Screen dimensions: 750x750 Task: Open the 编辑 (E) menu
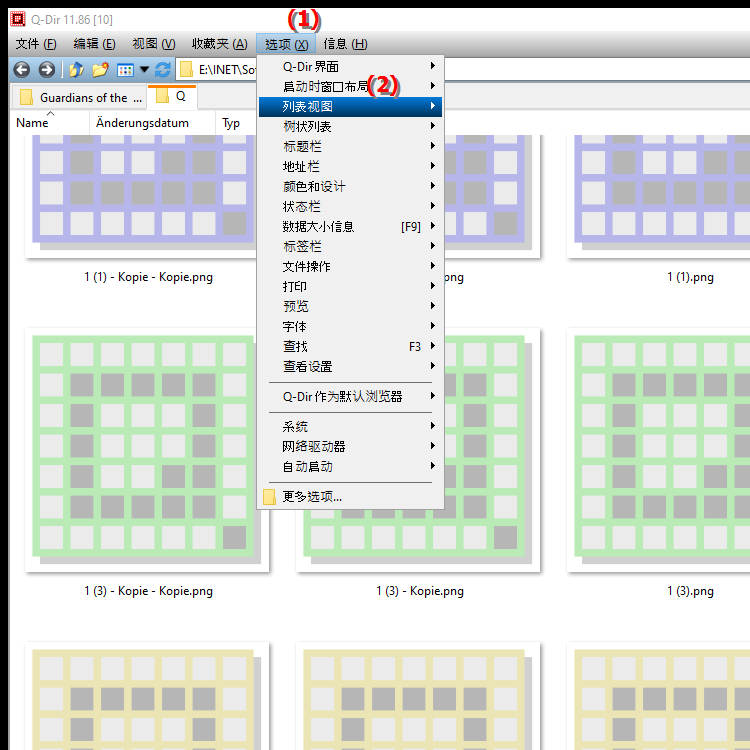tap(94, 44)
